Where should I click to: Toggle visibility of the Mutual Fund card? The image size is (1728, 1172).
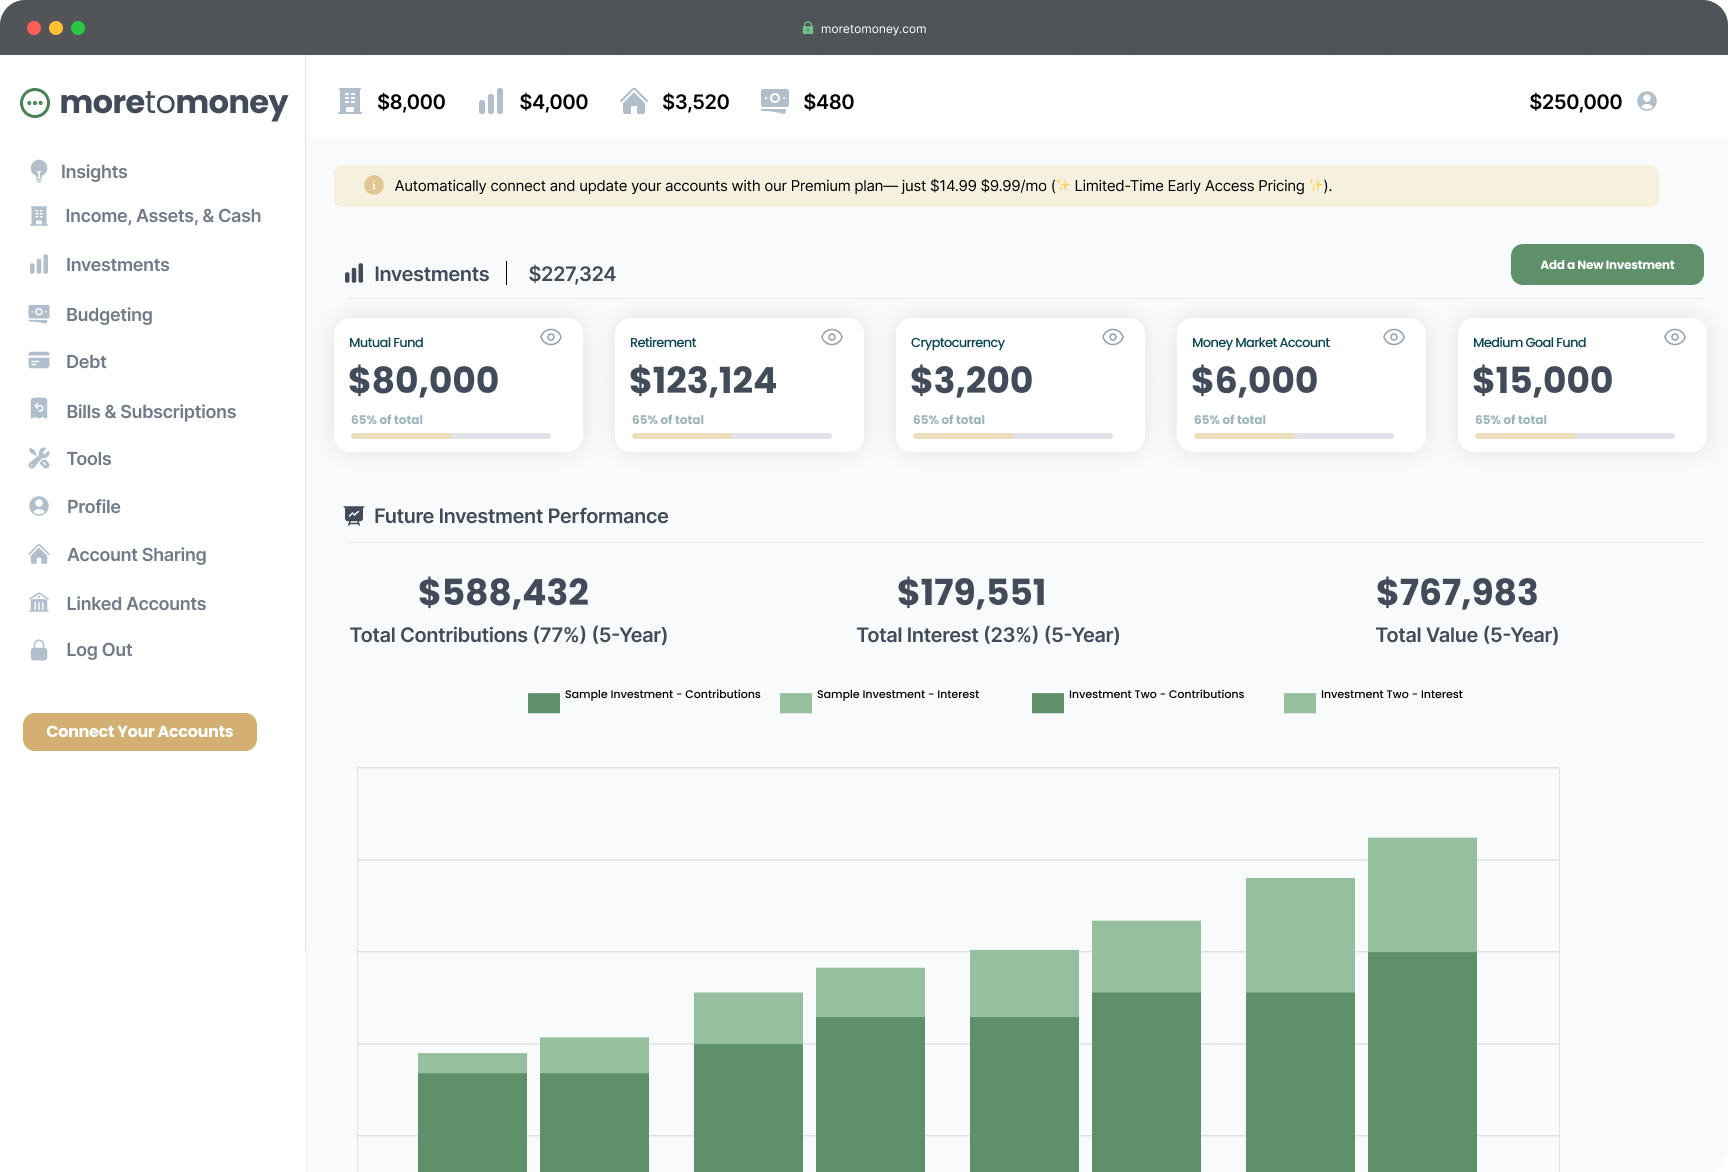[551, 337]
